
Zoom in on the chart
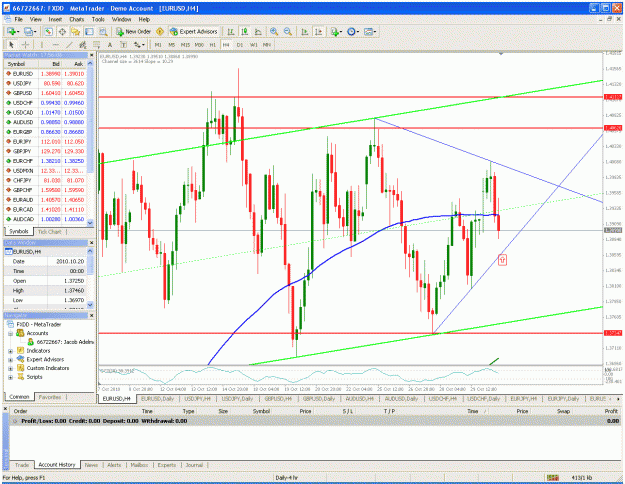[x=274, y=31]
